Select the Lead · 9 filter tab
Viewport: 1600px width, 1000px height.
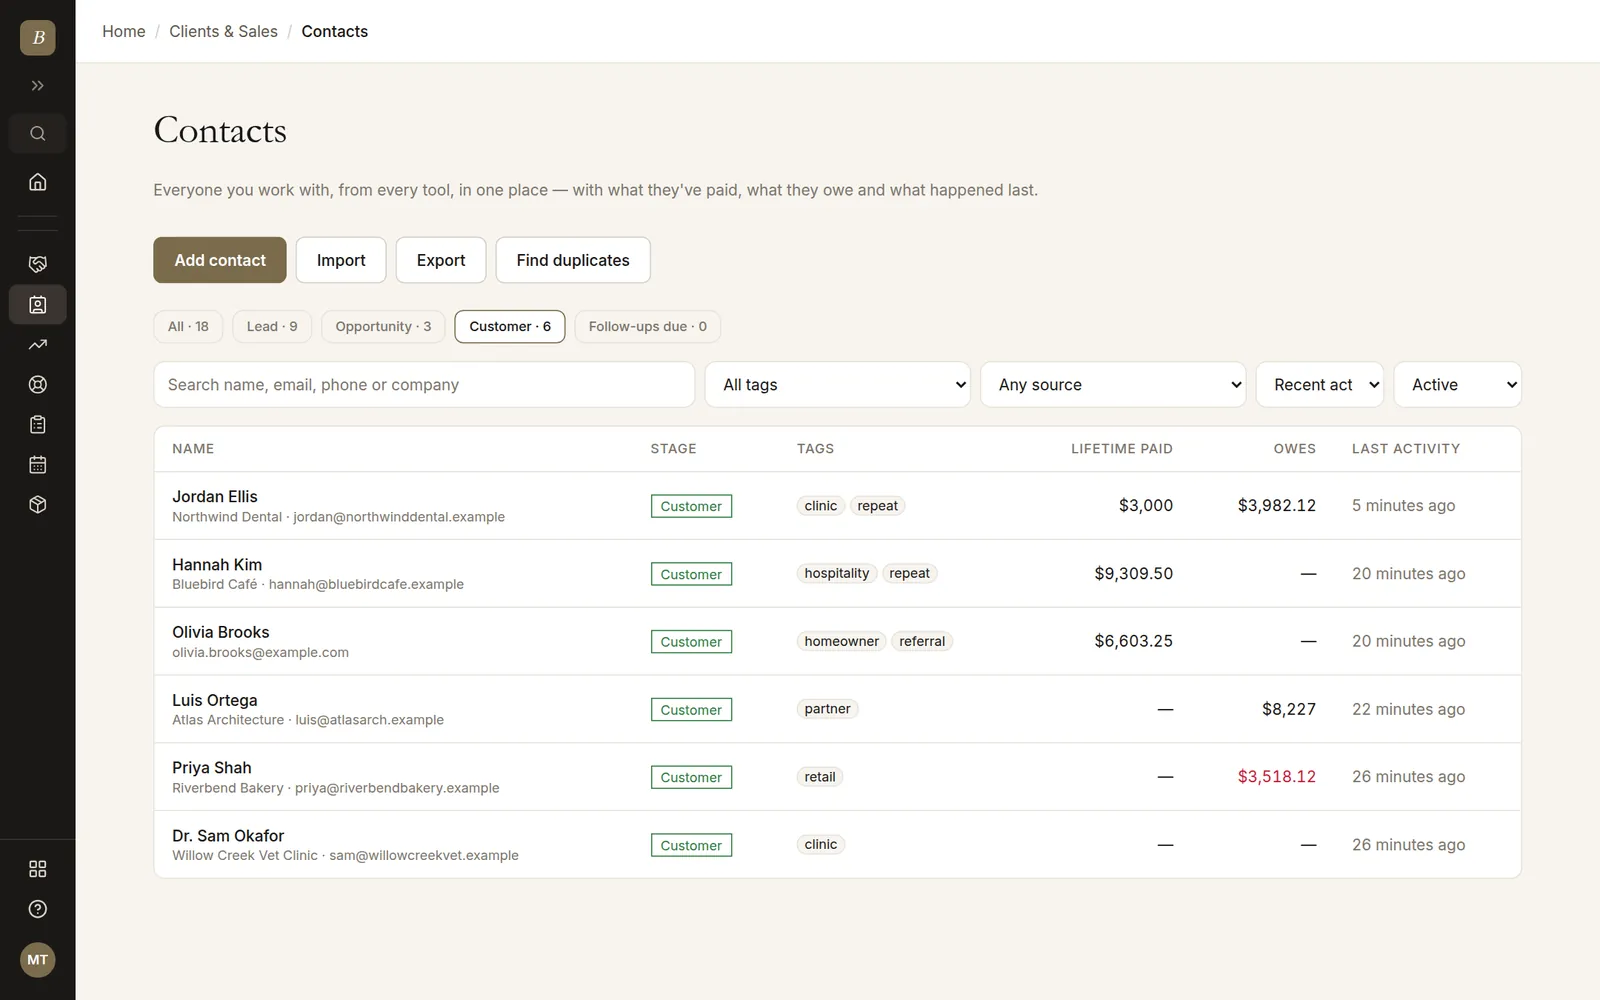tap(272, 327)
